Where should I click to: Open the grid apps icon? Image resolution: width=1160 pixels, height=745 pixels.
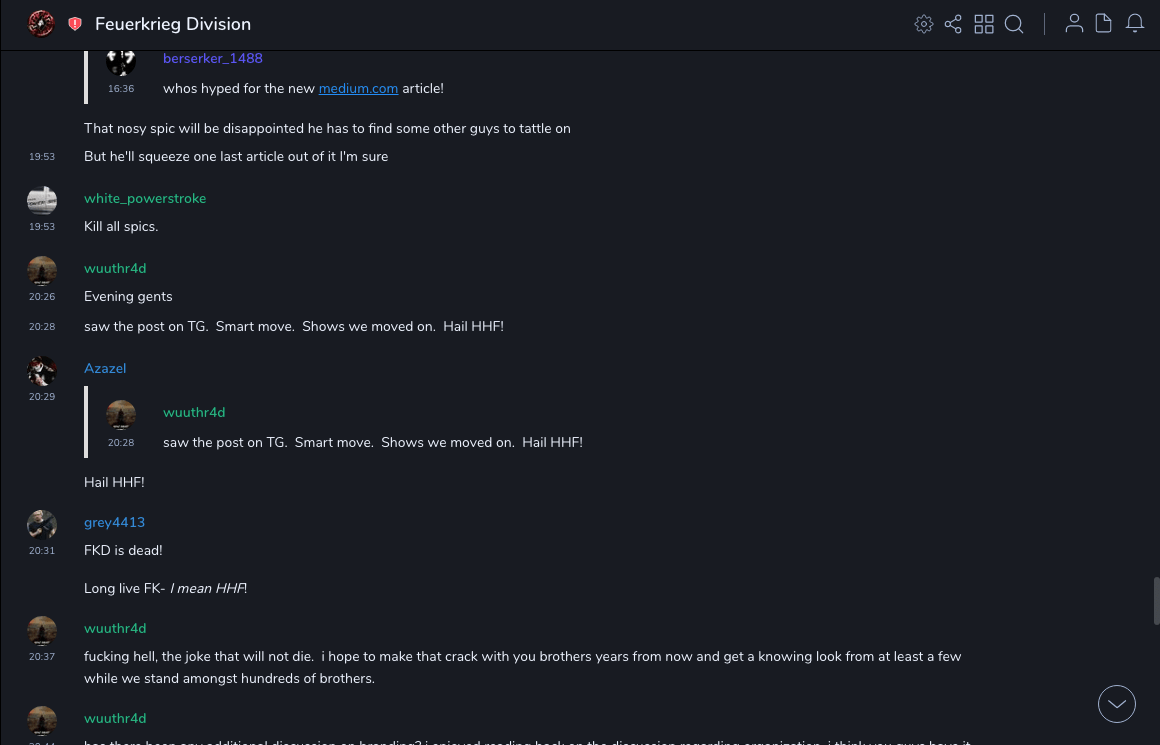984,24
